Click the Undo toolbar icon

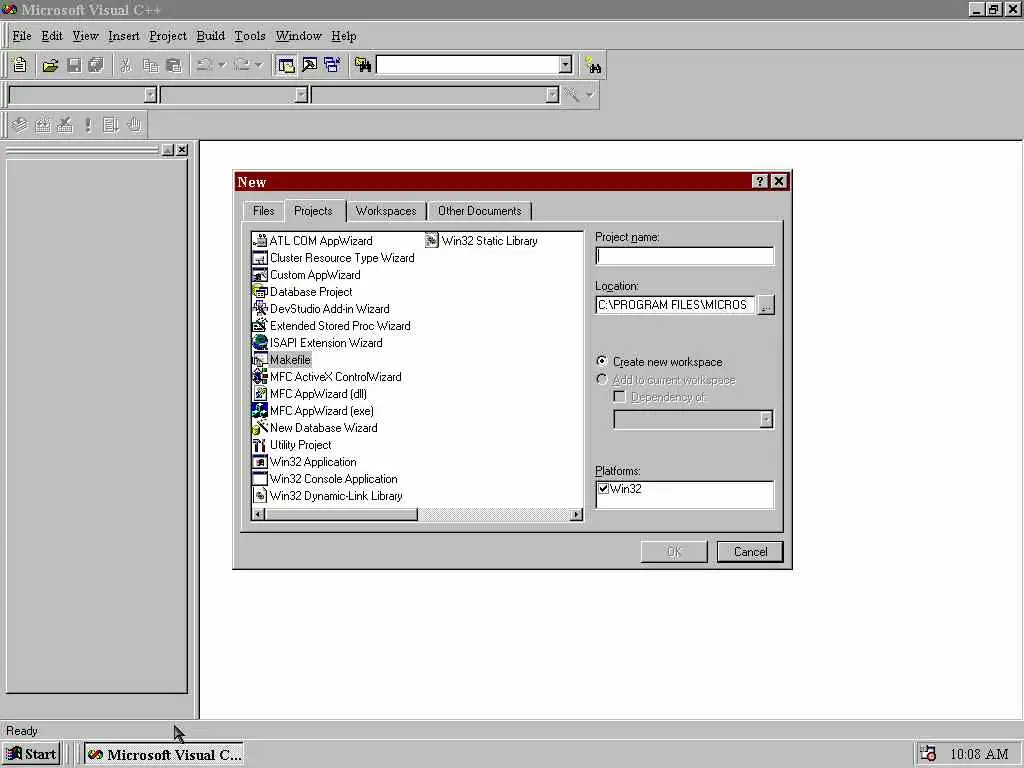[204, 65]
